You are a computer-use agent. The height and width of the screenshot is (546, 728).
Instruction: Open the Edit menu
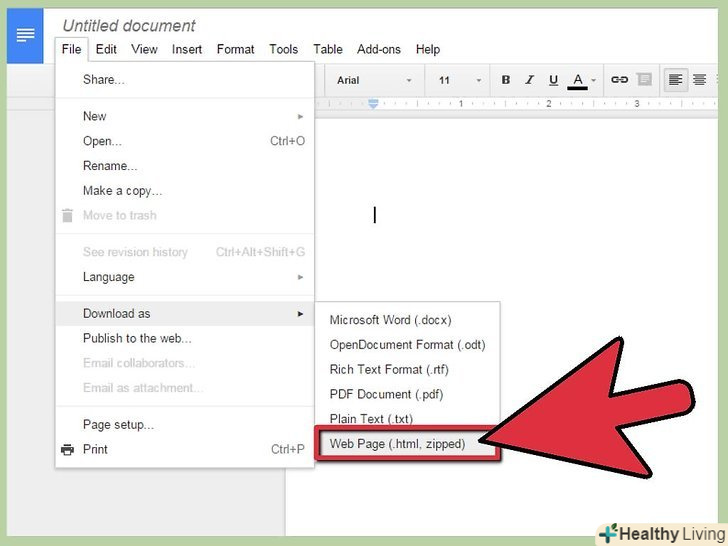[x=106, y=49]
